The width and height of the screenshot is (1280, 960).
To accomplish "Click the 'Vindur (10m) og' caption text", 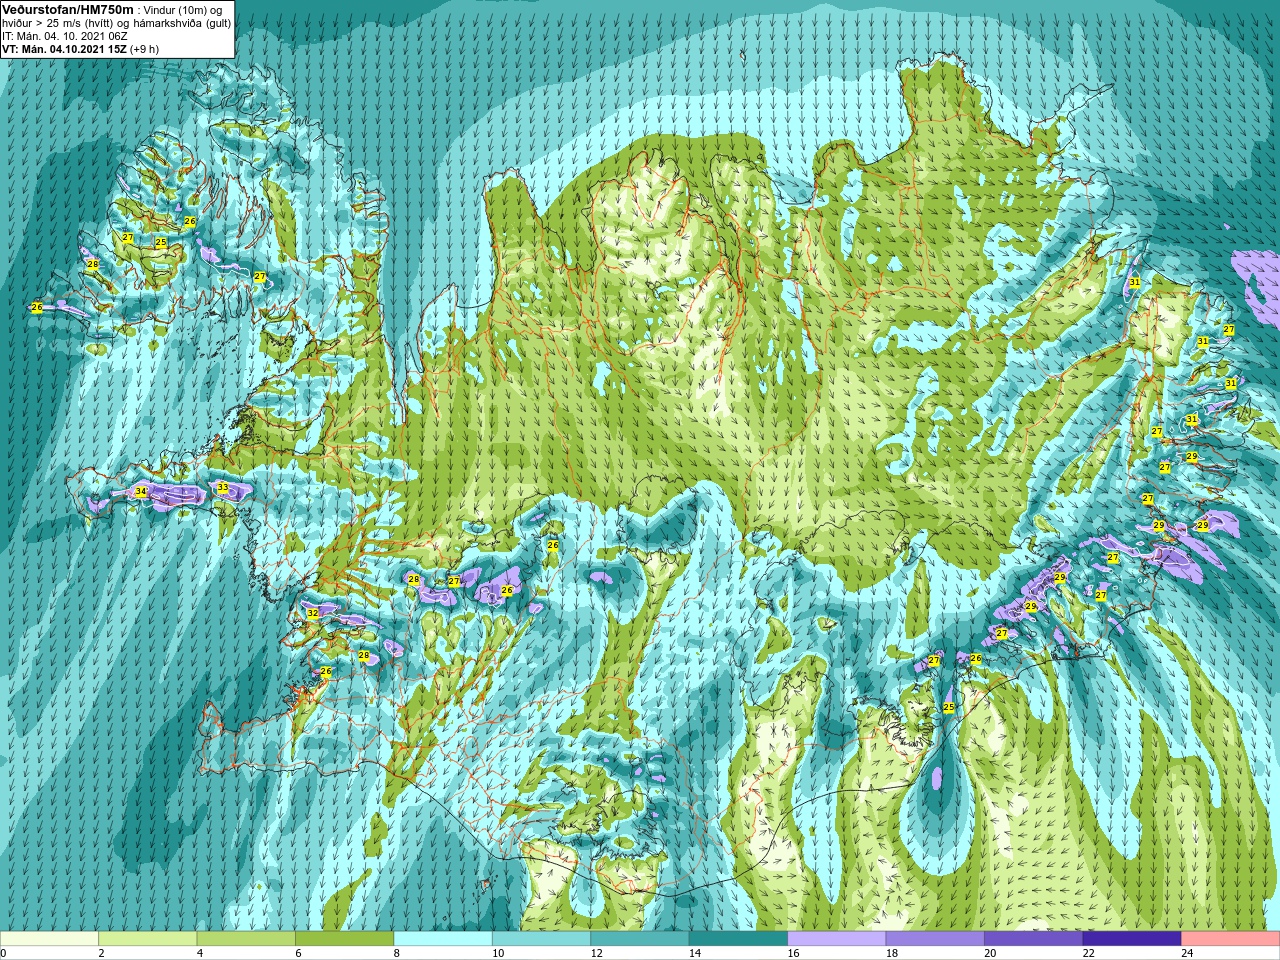I will point(183,9).
